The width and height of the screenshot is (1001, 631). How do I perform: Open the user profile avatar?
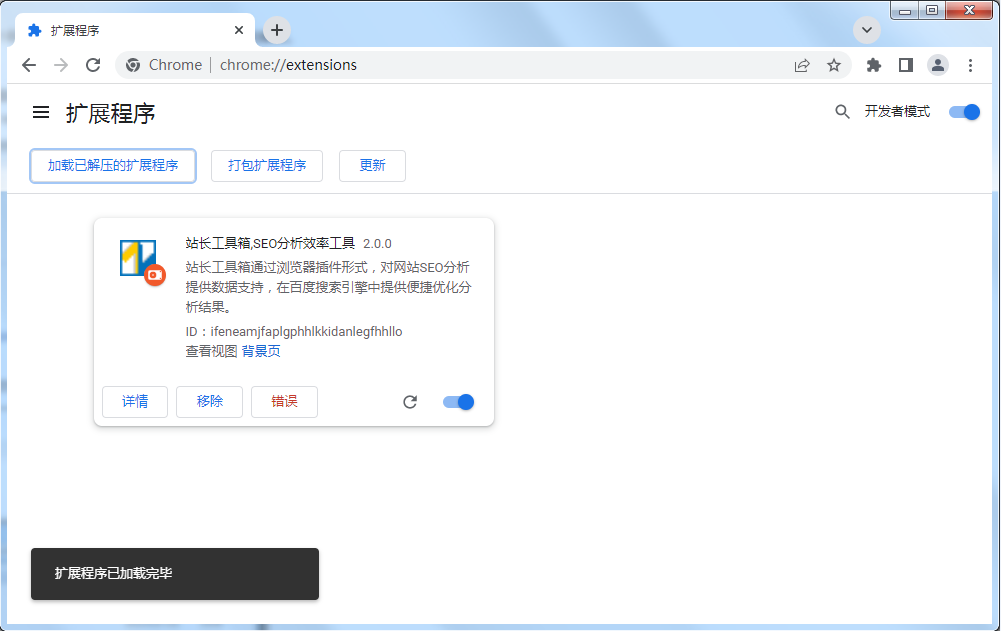point(938,65)
